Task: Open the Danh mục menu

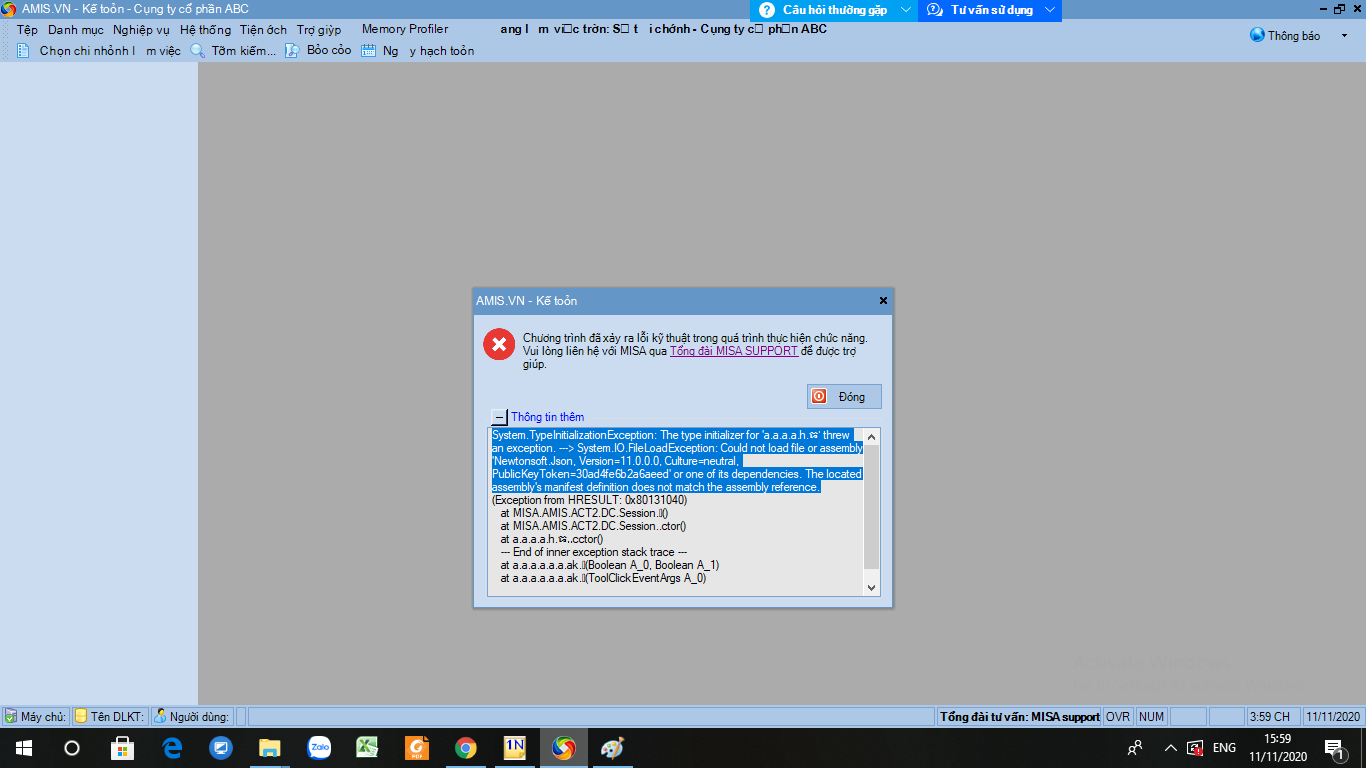Action: 76,30
